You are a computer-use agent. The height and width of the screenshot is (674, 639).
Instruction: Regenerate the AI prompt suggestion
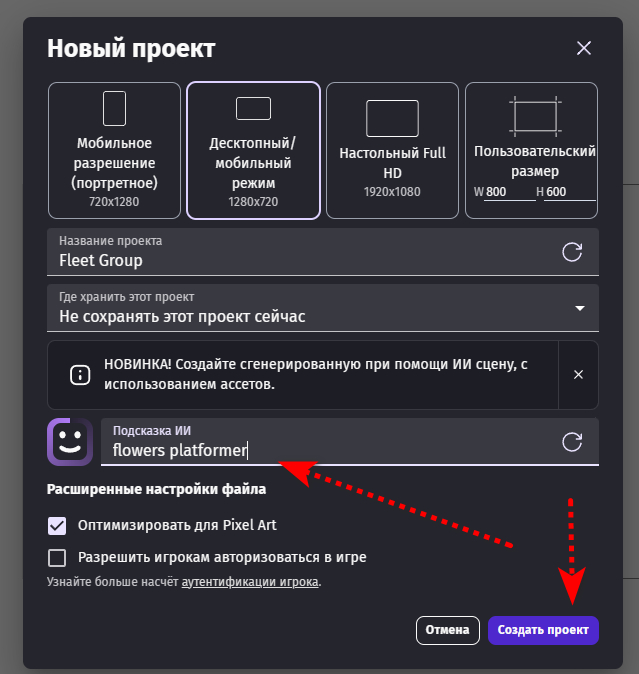572,441
